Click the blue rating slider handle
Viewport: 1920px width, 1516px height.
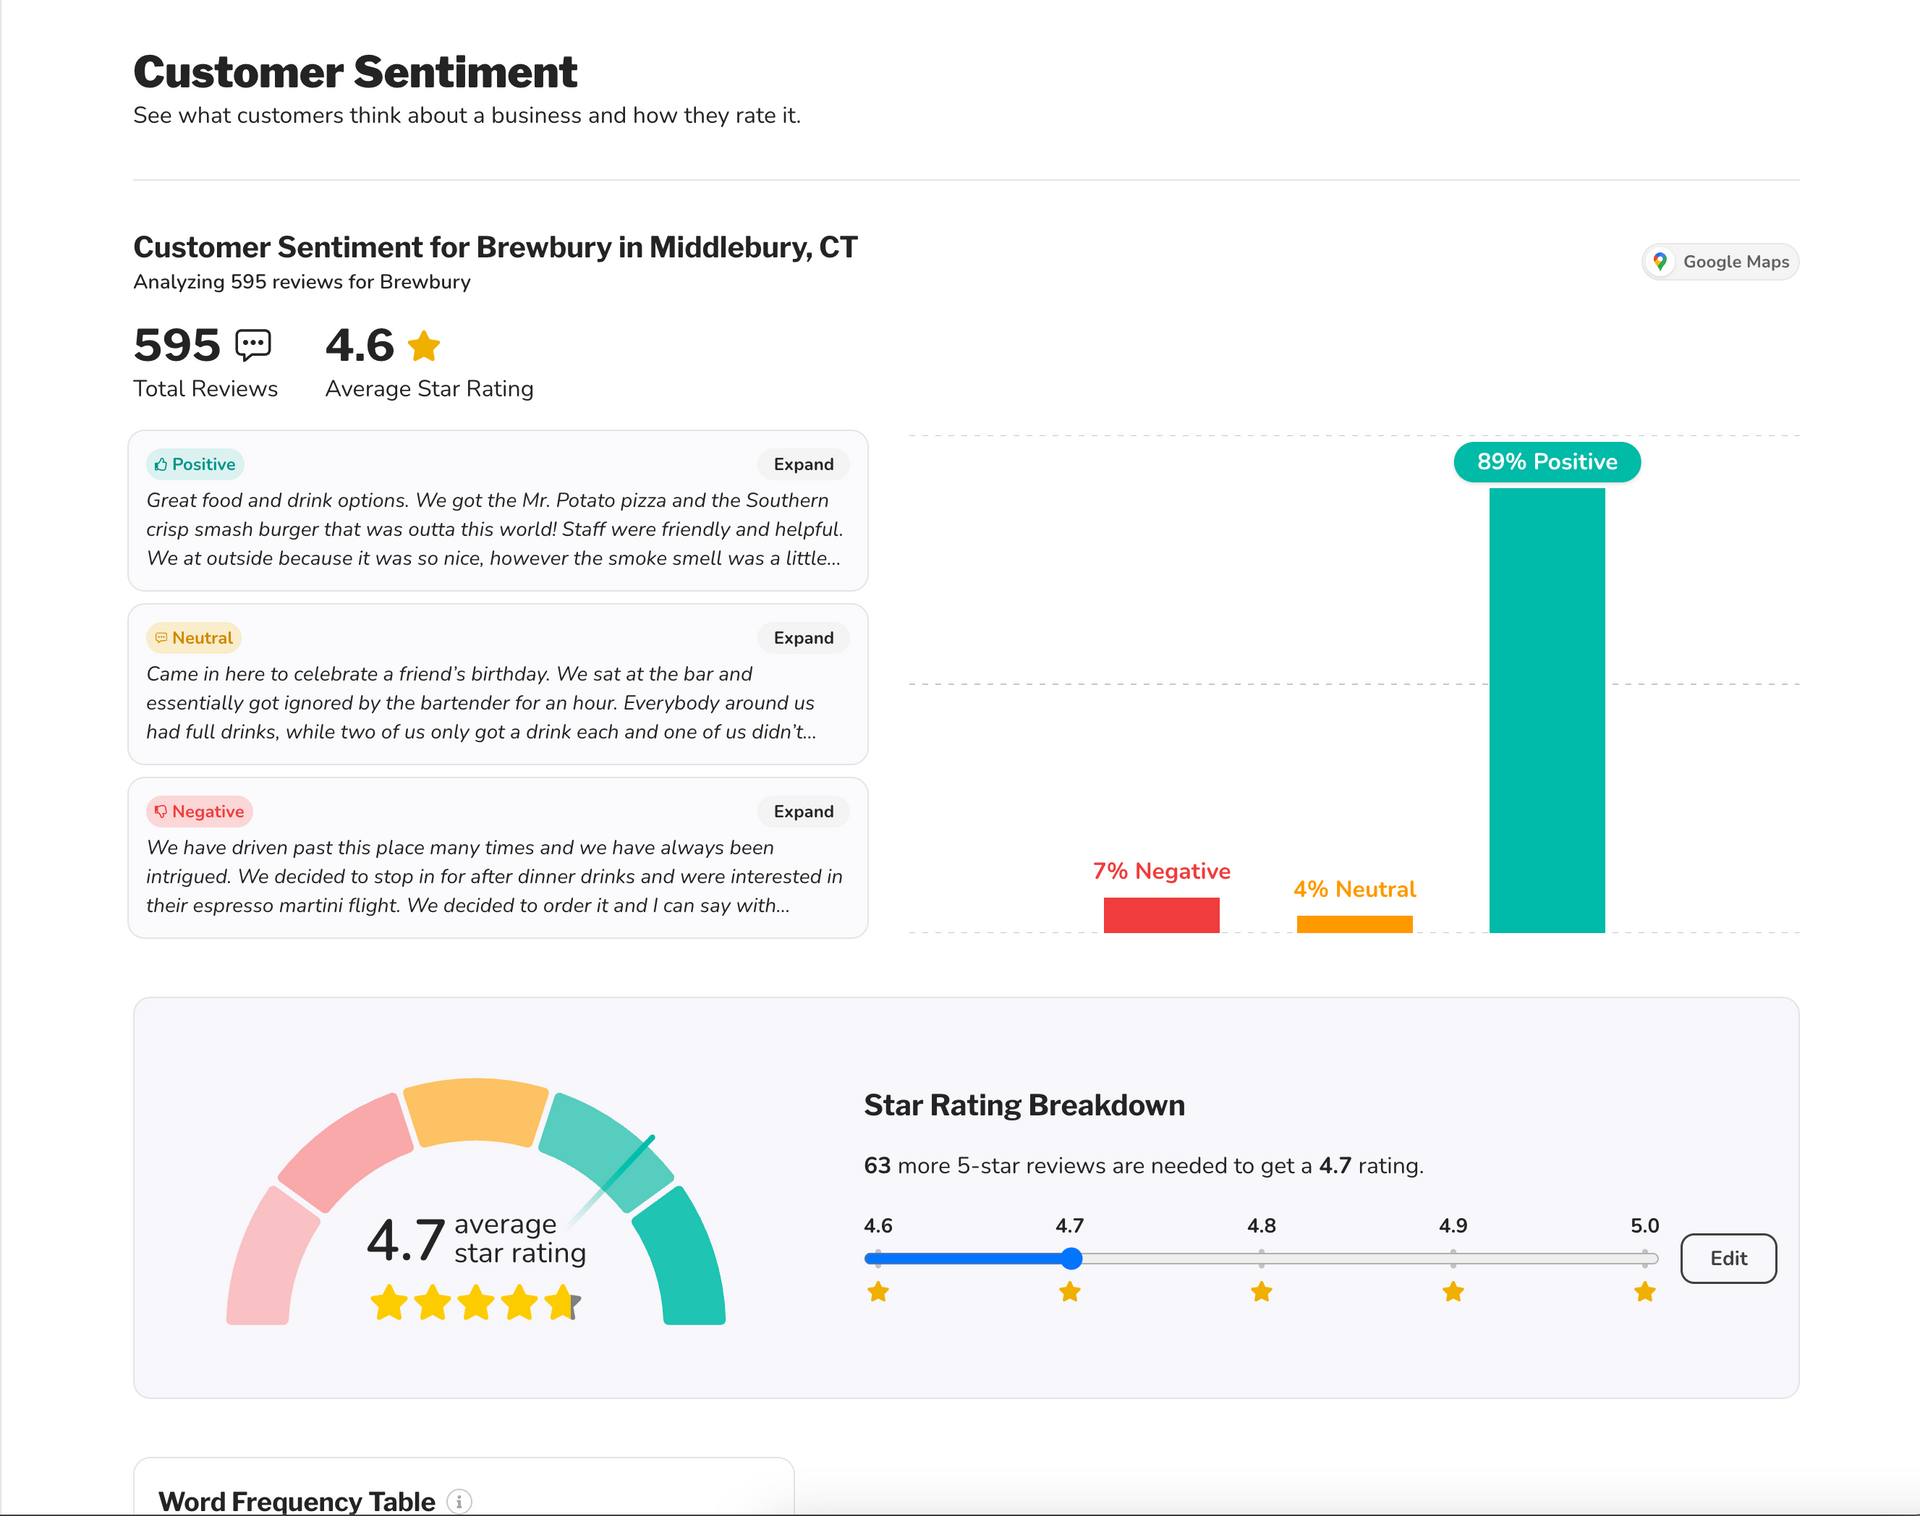point(1071,1258)
